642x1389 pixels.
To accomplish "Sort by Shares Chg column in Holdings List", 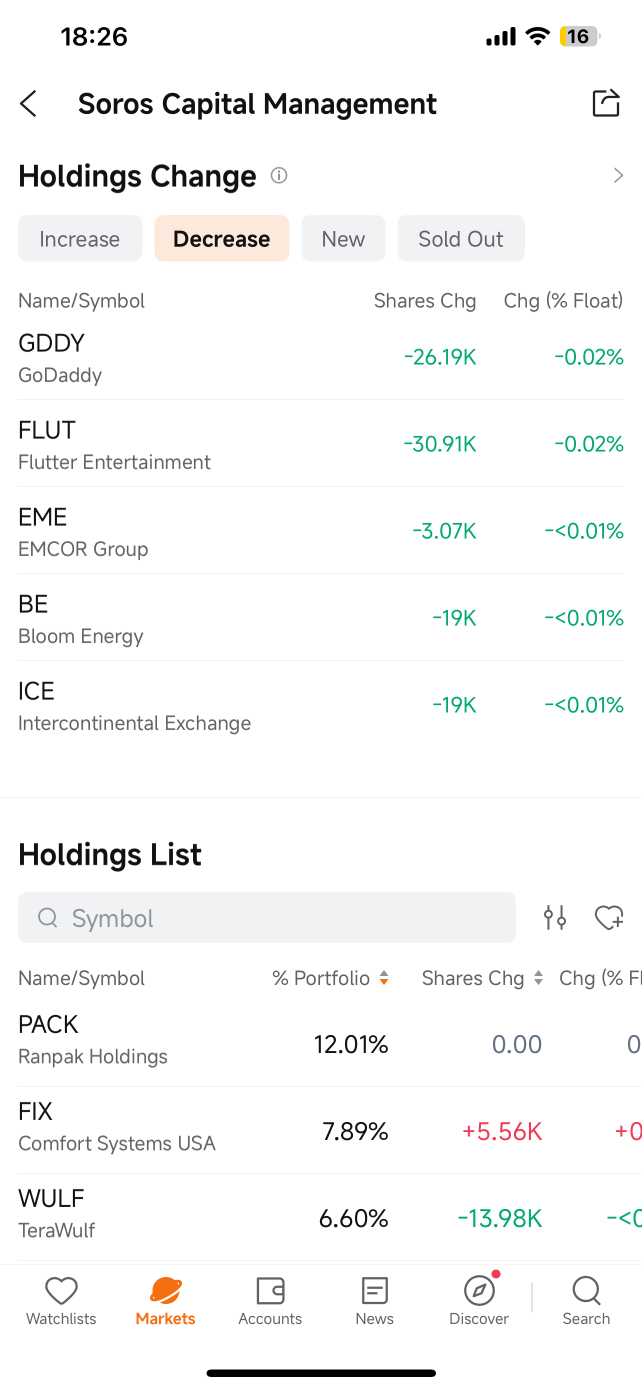I will tap(483, 978).
